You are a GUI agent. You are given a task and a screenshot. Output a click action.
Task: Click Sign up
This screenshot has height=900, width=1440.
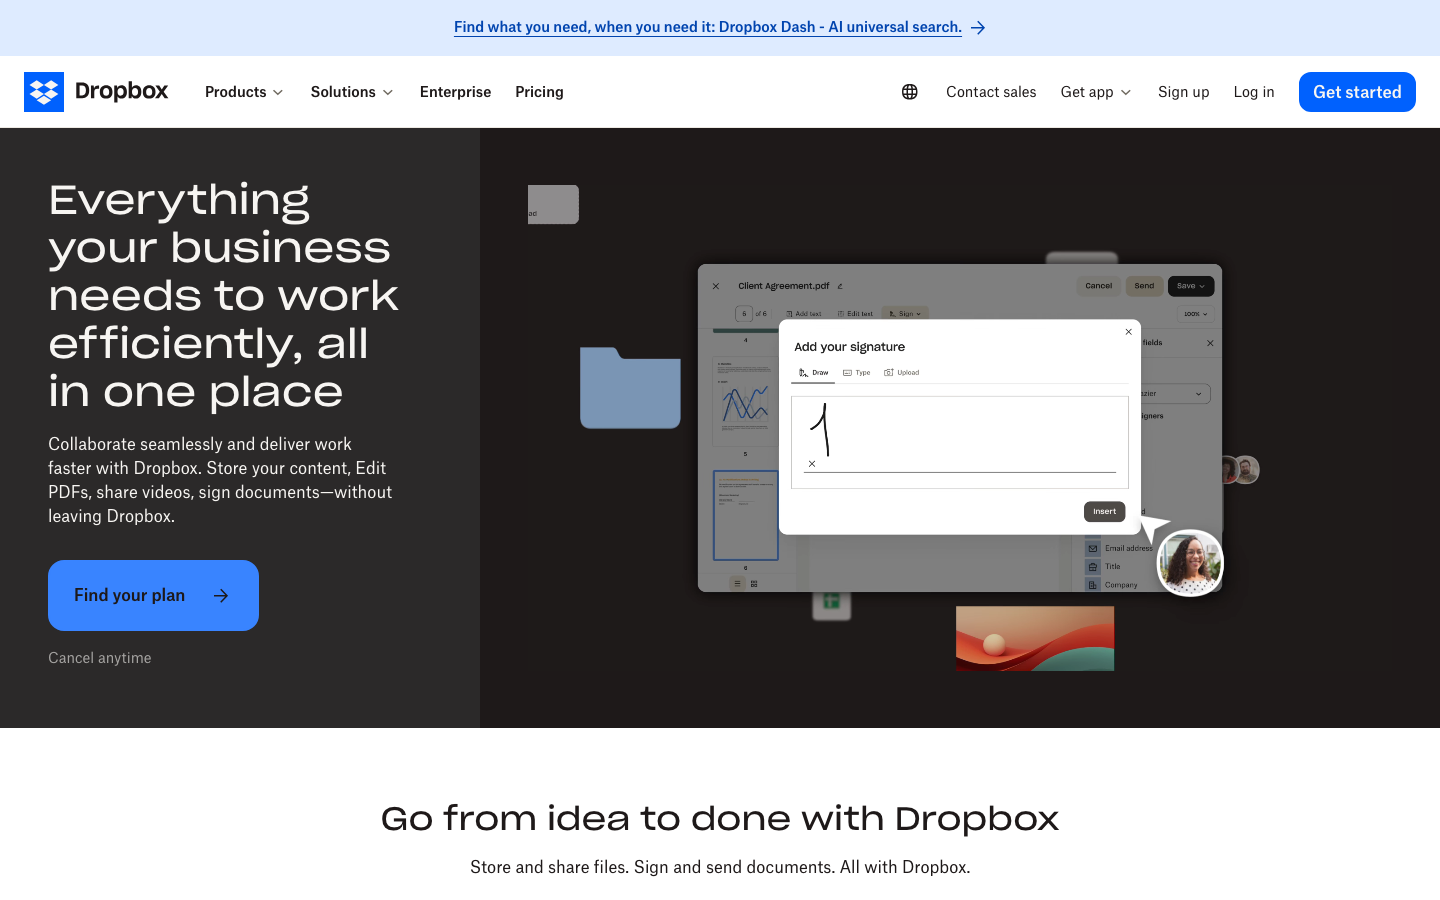[x=1183, y=92]
